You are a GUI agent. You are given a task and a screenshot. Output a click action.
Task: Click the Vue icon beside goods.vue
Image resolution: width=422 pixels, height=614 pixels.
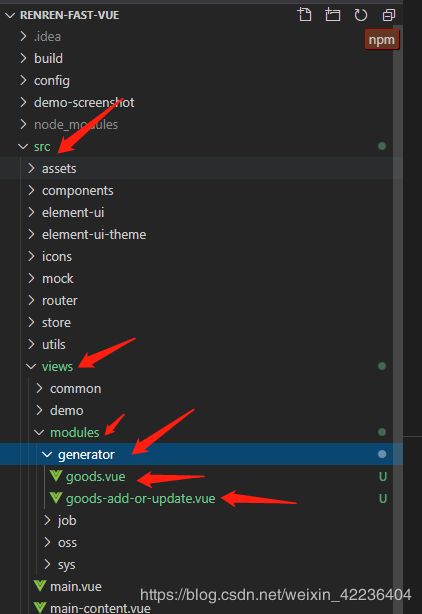click(x=56, y=476)
